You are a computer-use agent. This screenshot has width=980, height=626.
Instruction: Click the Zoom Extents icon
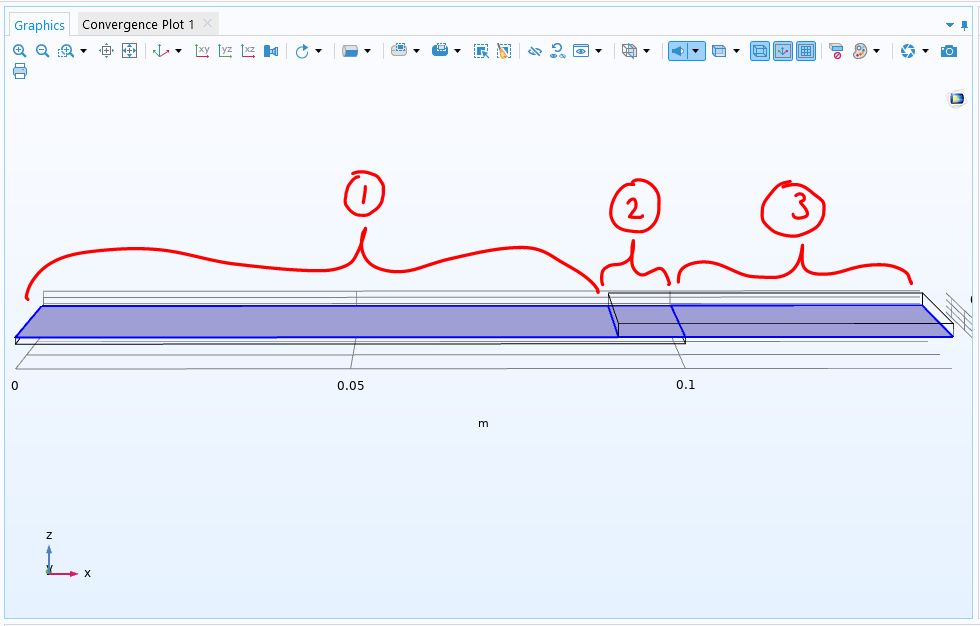click(129, 51)
